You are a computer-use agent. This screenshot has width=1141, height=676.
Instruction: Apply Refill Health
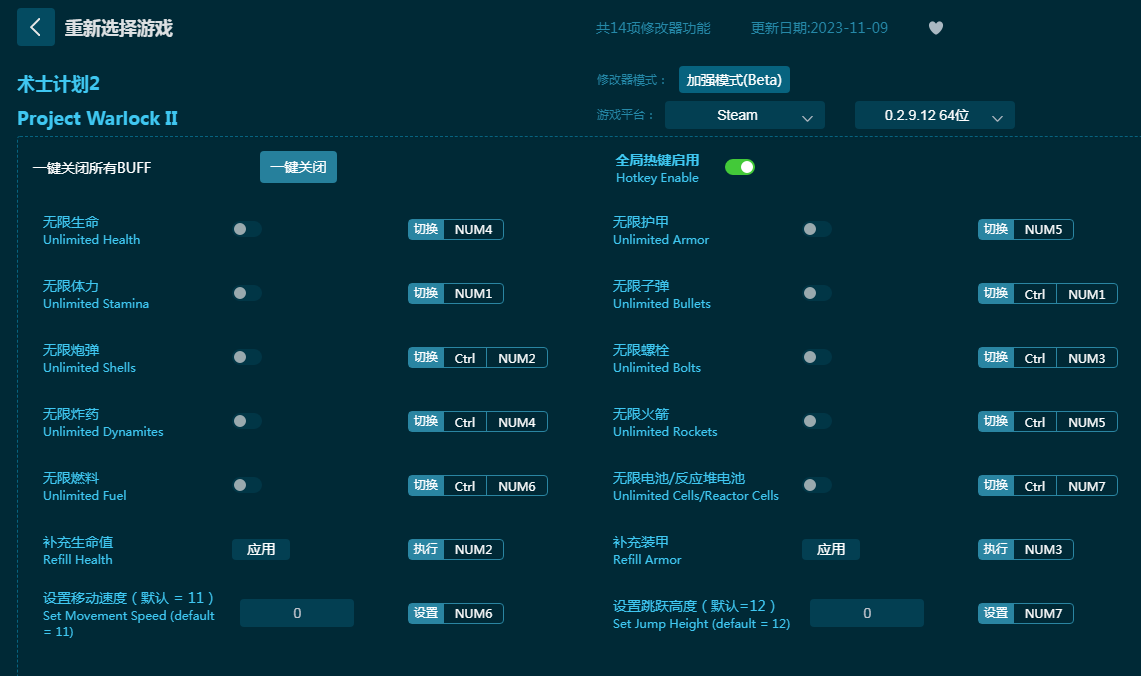point(261,549)
